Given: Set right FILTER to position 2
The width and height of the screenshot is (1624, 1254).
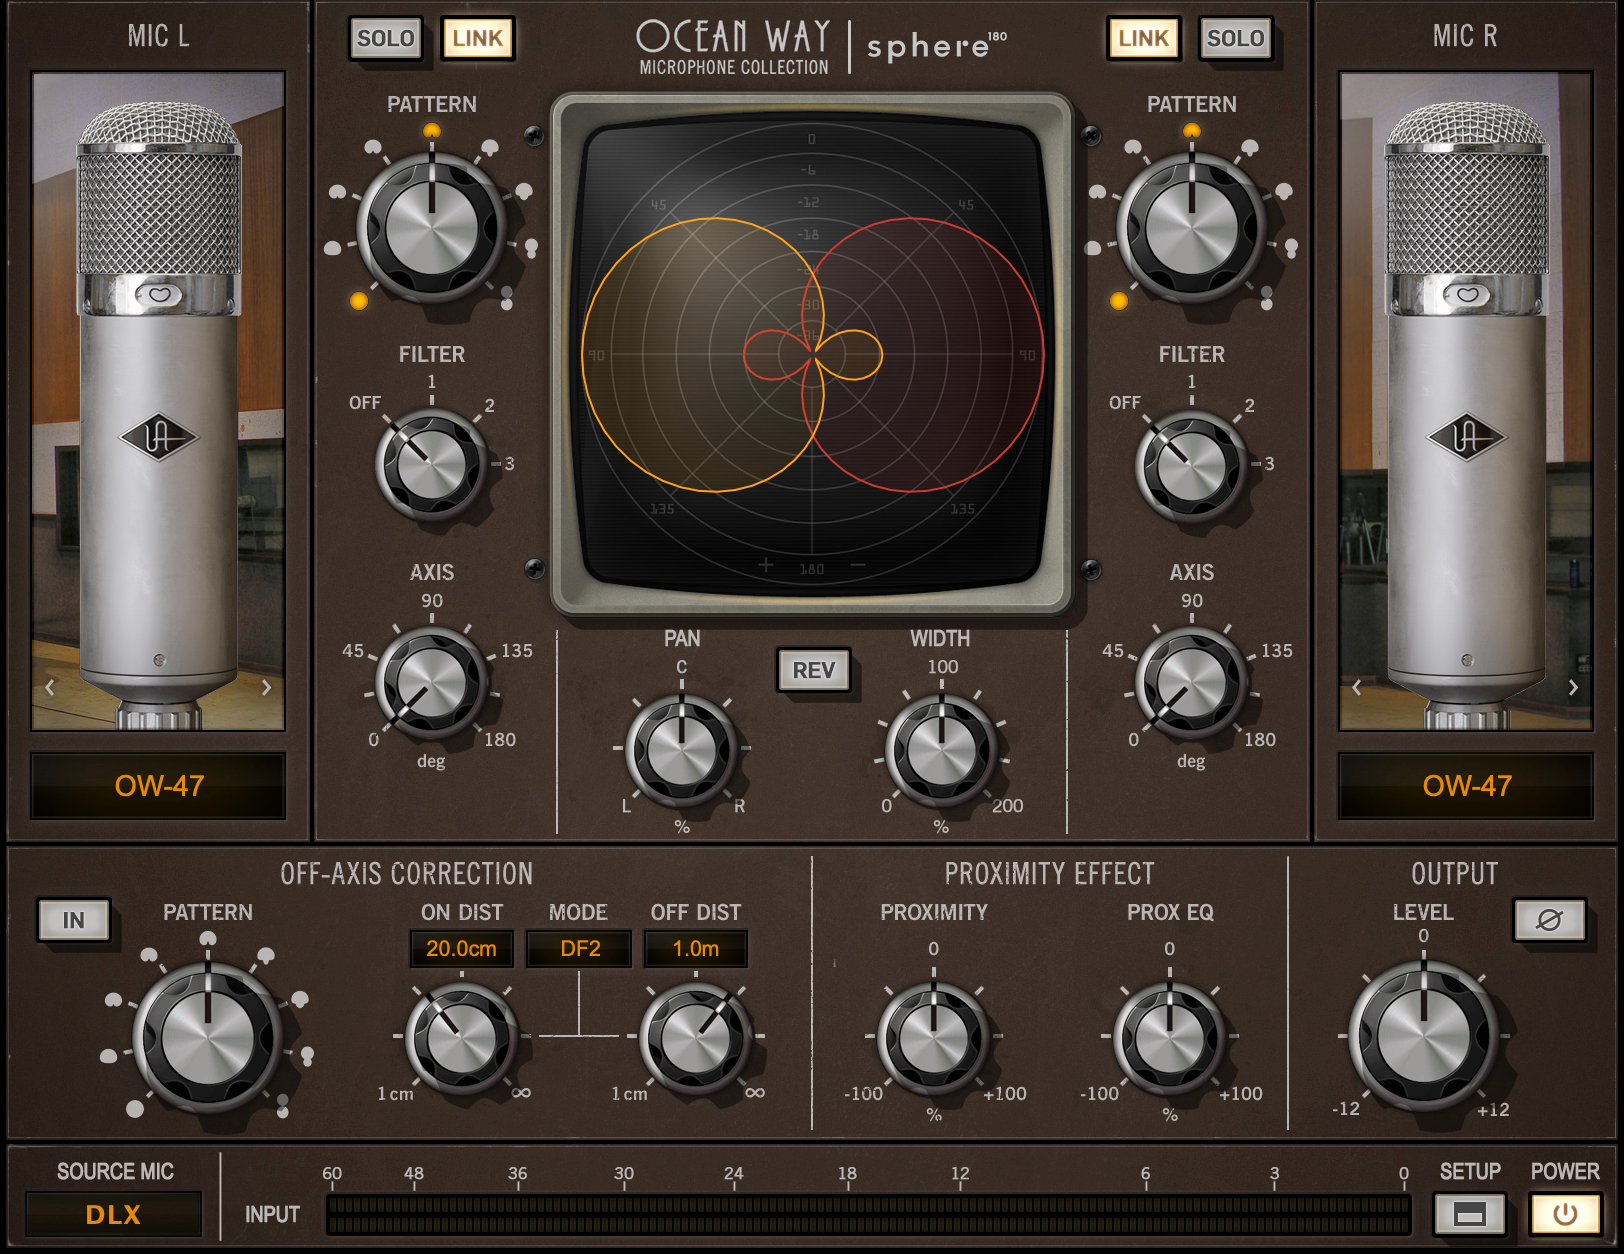Looking at the screenshot, I should pos(1249,405).
